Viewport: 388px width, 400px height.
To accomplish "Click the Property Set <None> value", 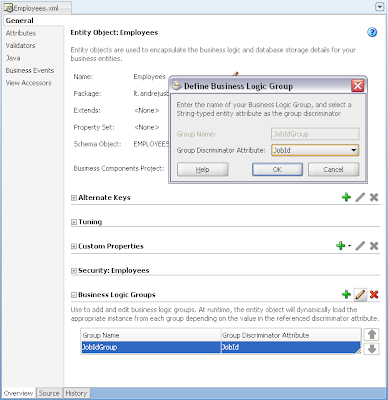I will (146, 127).
